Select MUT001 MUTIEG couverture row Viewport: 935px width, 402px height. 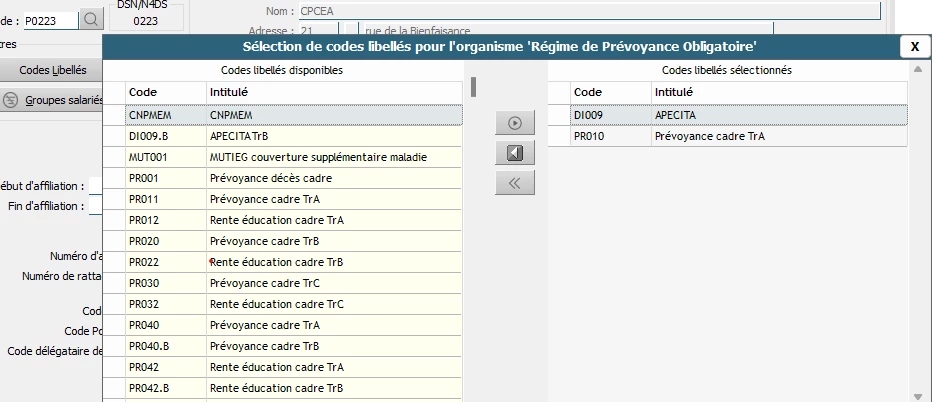[294, 157]
